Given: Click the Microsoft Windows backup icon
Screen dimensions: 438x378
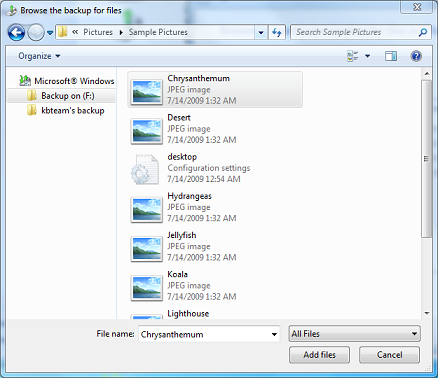Looking at the screenshot, I should pyautogui.click(x=25, y=81).
